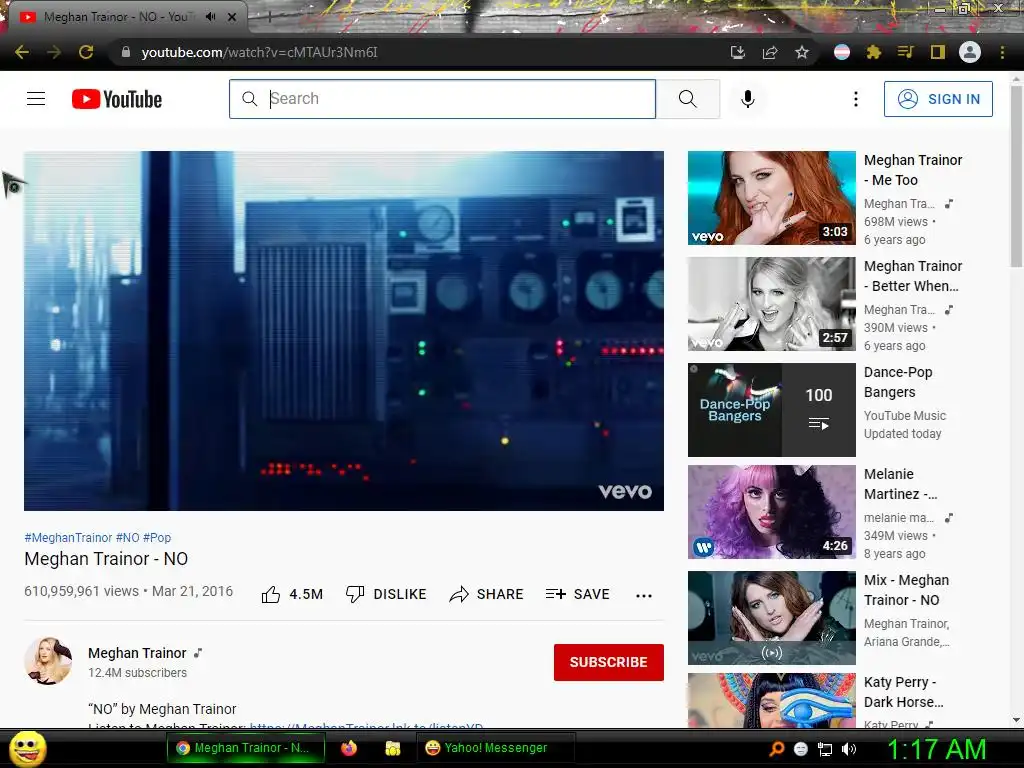Screen dimensions: 1024x768
Task: Open more actions ellipsis under video
Action: point(644,595)
